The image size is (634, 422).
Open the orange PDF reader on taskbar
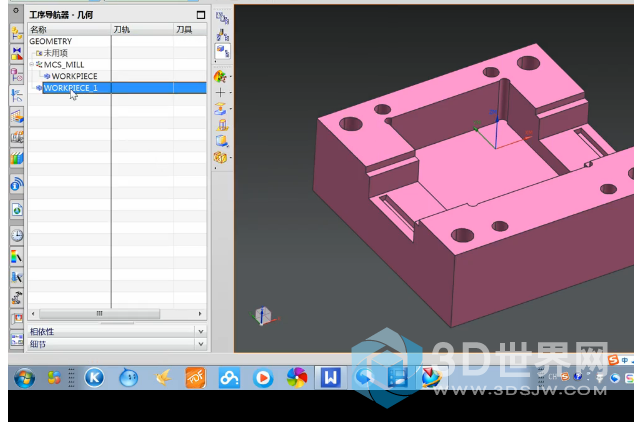click(196, 378)
